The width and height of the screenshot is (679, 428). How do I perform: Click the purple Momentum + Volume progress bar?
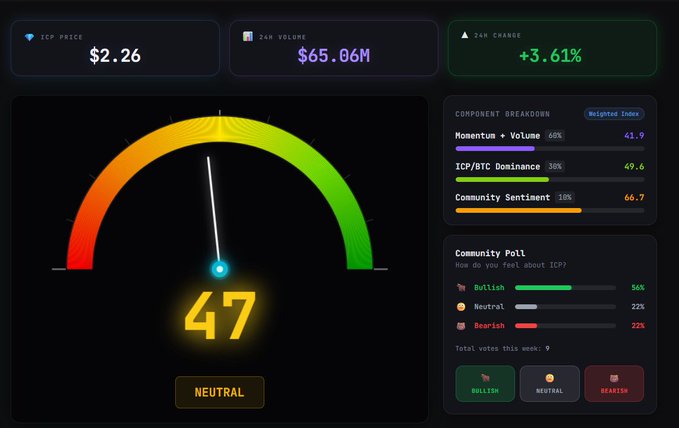tap(550, 149)
